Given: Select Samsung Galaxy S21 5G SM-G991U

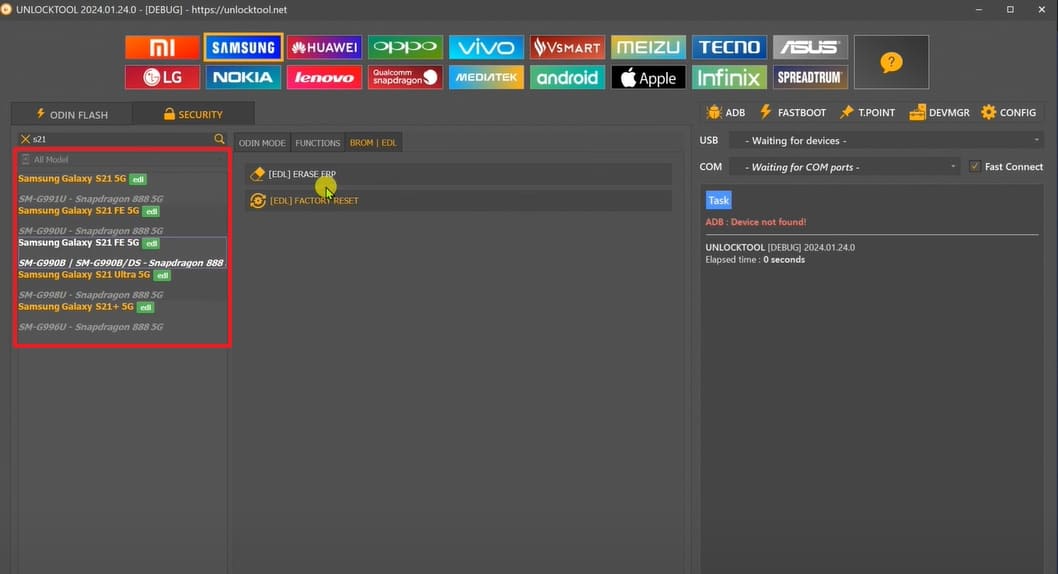Looking at the screenshot, I should coord(121,188).
